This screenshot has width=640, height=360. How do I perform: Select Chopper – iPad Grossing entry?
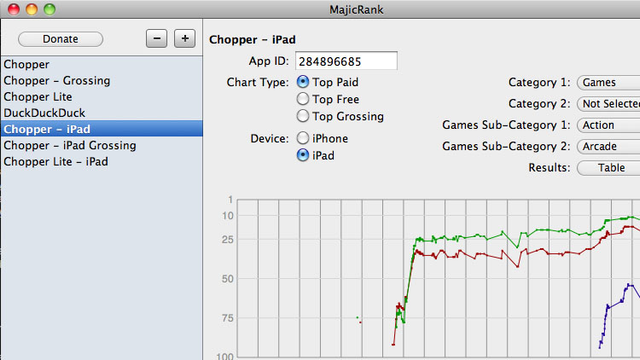pyautogui.click(x=101, y=145)
